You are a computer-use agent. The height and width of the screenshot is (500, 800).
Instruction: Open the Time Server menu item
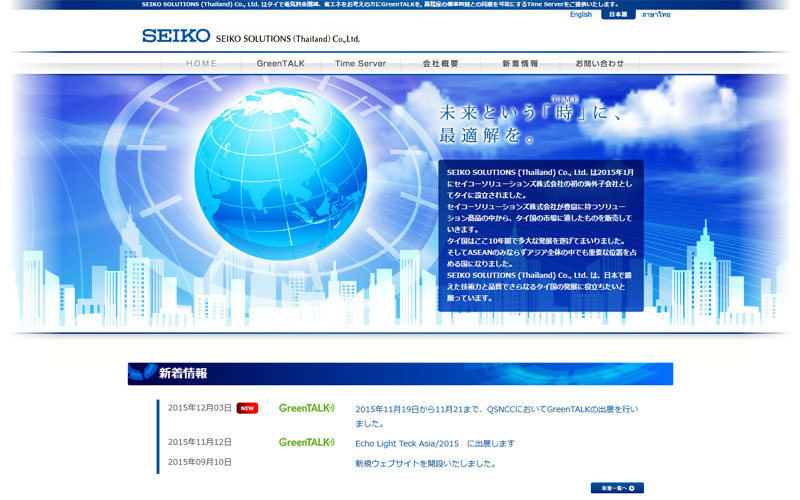pyautogui.click(x=360, y=64)
